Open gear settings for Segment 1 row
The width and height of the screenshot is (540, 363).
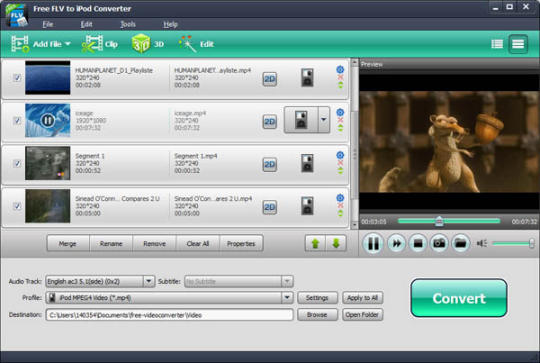(340, 155)
